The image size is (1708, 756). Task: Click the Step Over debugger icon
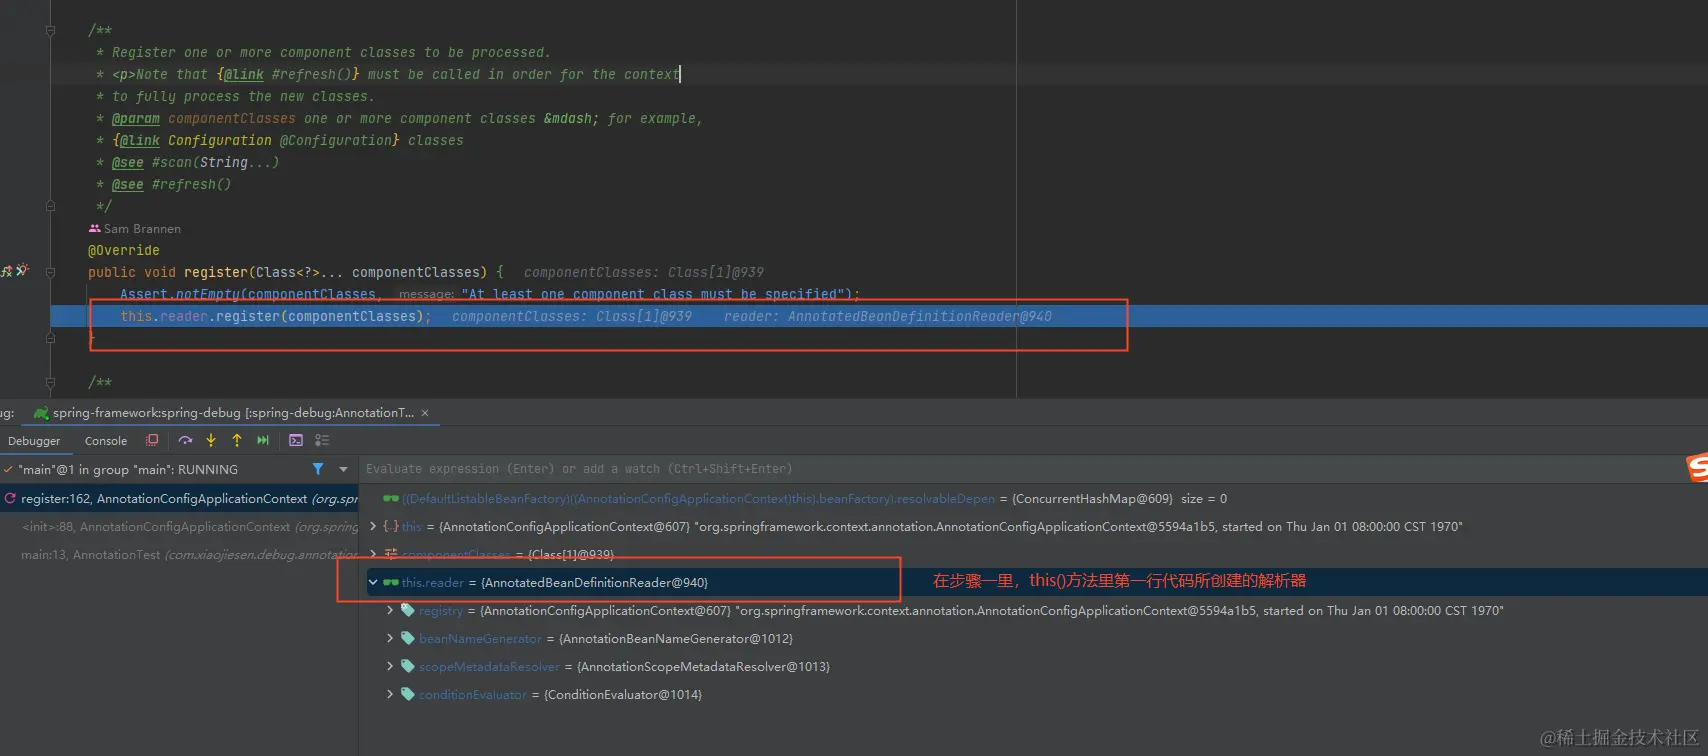click(185, 440)
